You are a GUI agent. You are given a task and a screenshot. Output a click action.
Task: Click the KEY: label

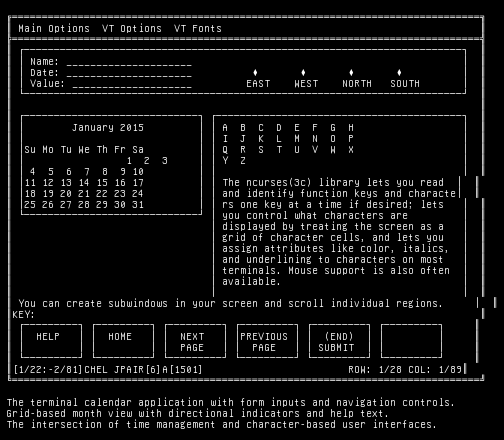[x=24, y=315]
